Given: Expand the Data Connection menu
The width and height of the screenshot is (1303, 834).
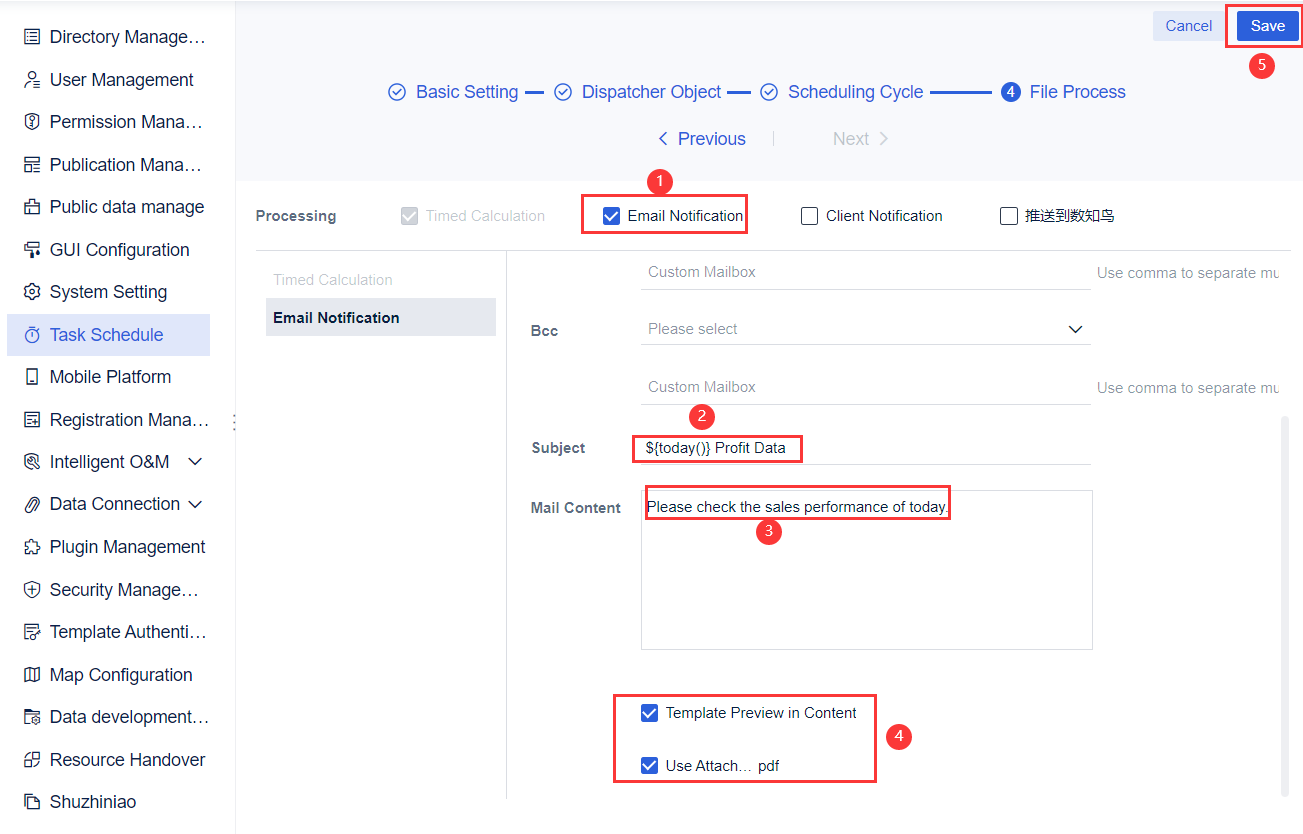Looking at the screenshot, I should [x=196, y=503].
